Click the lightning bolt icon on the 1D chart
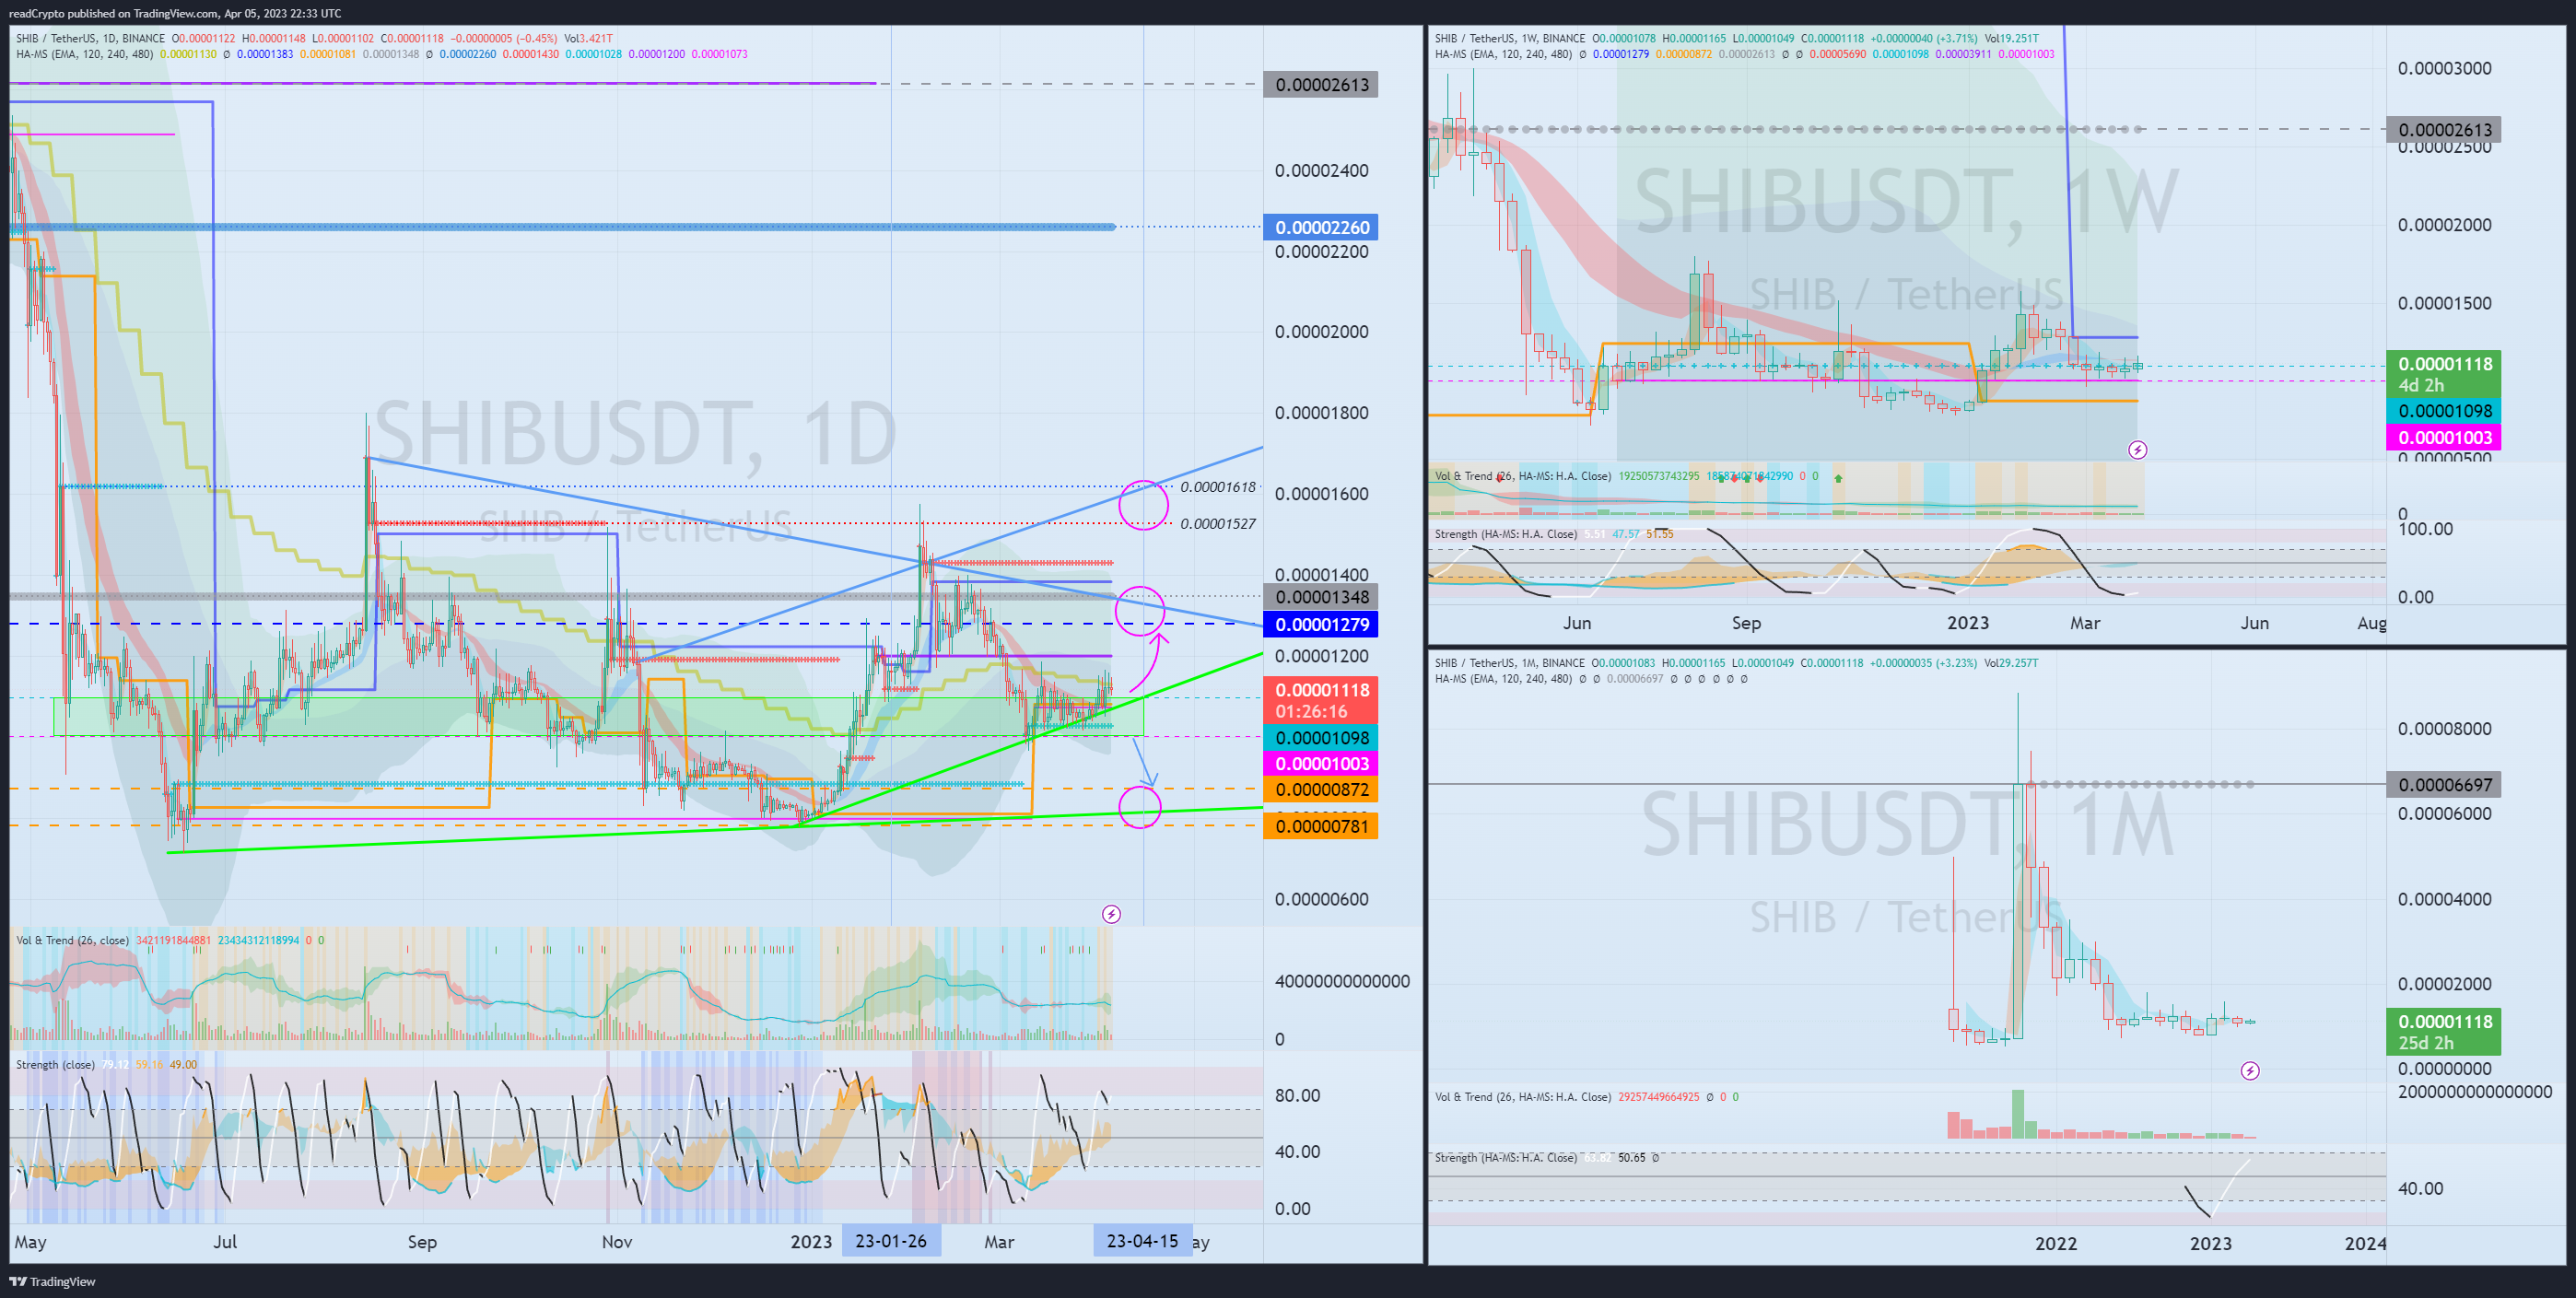Screen dimensions: 2576x1298 (1111, 914)
